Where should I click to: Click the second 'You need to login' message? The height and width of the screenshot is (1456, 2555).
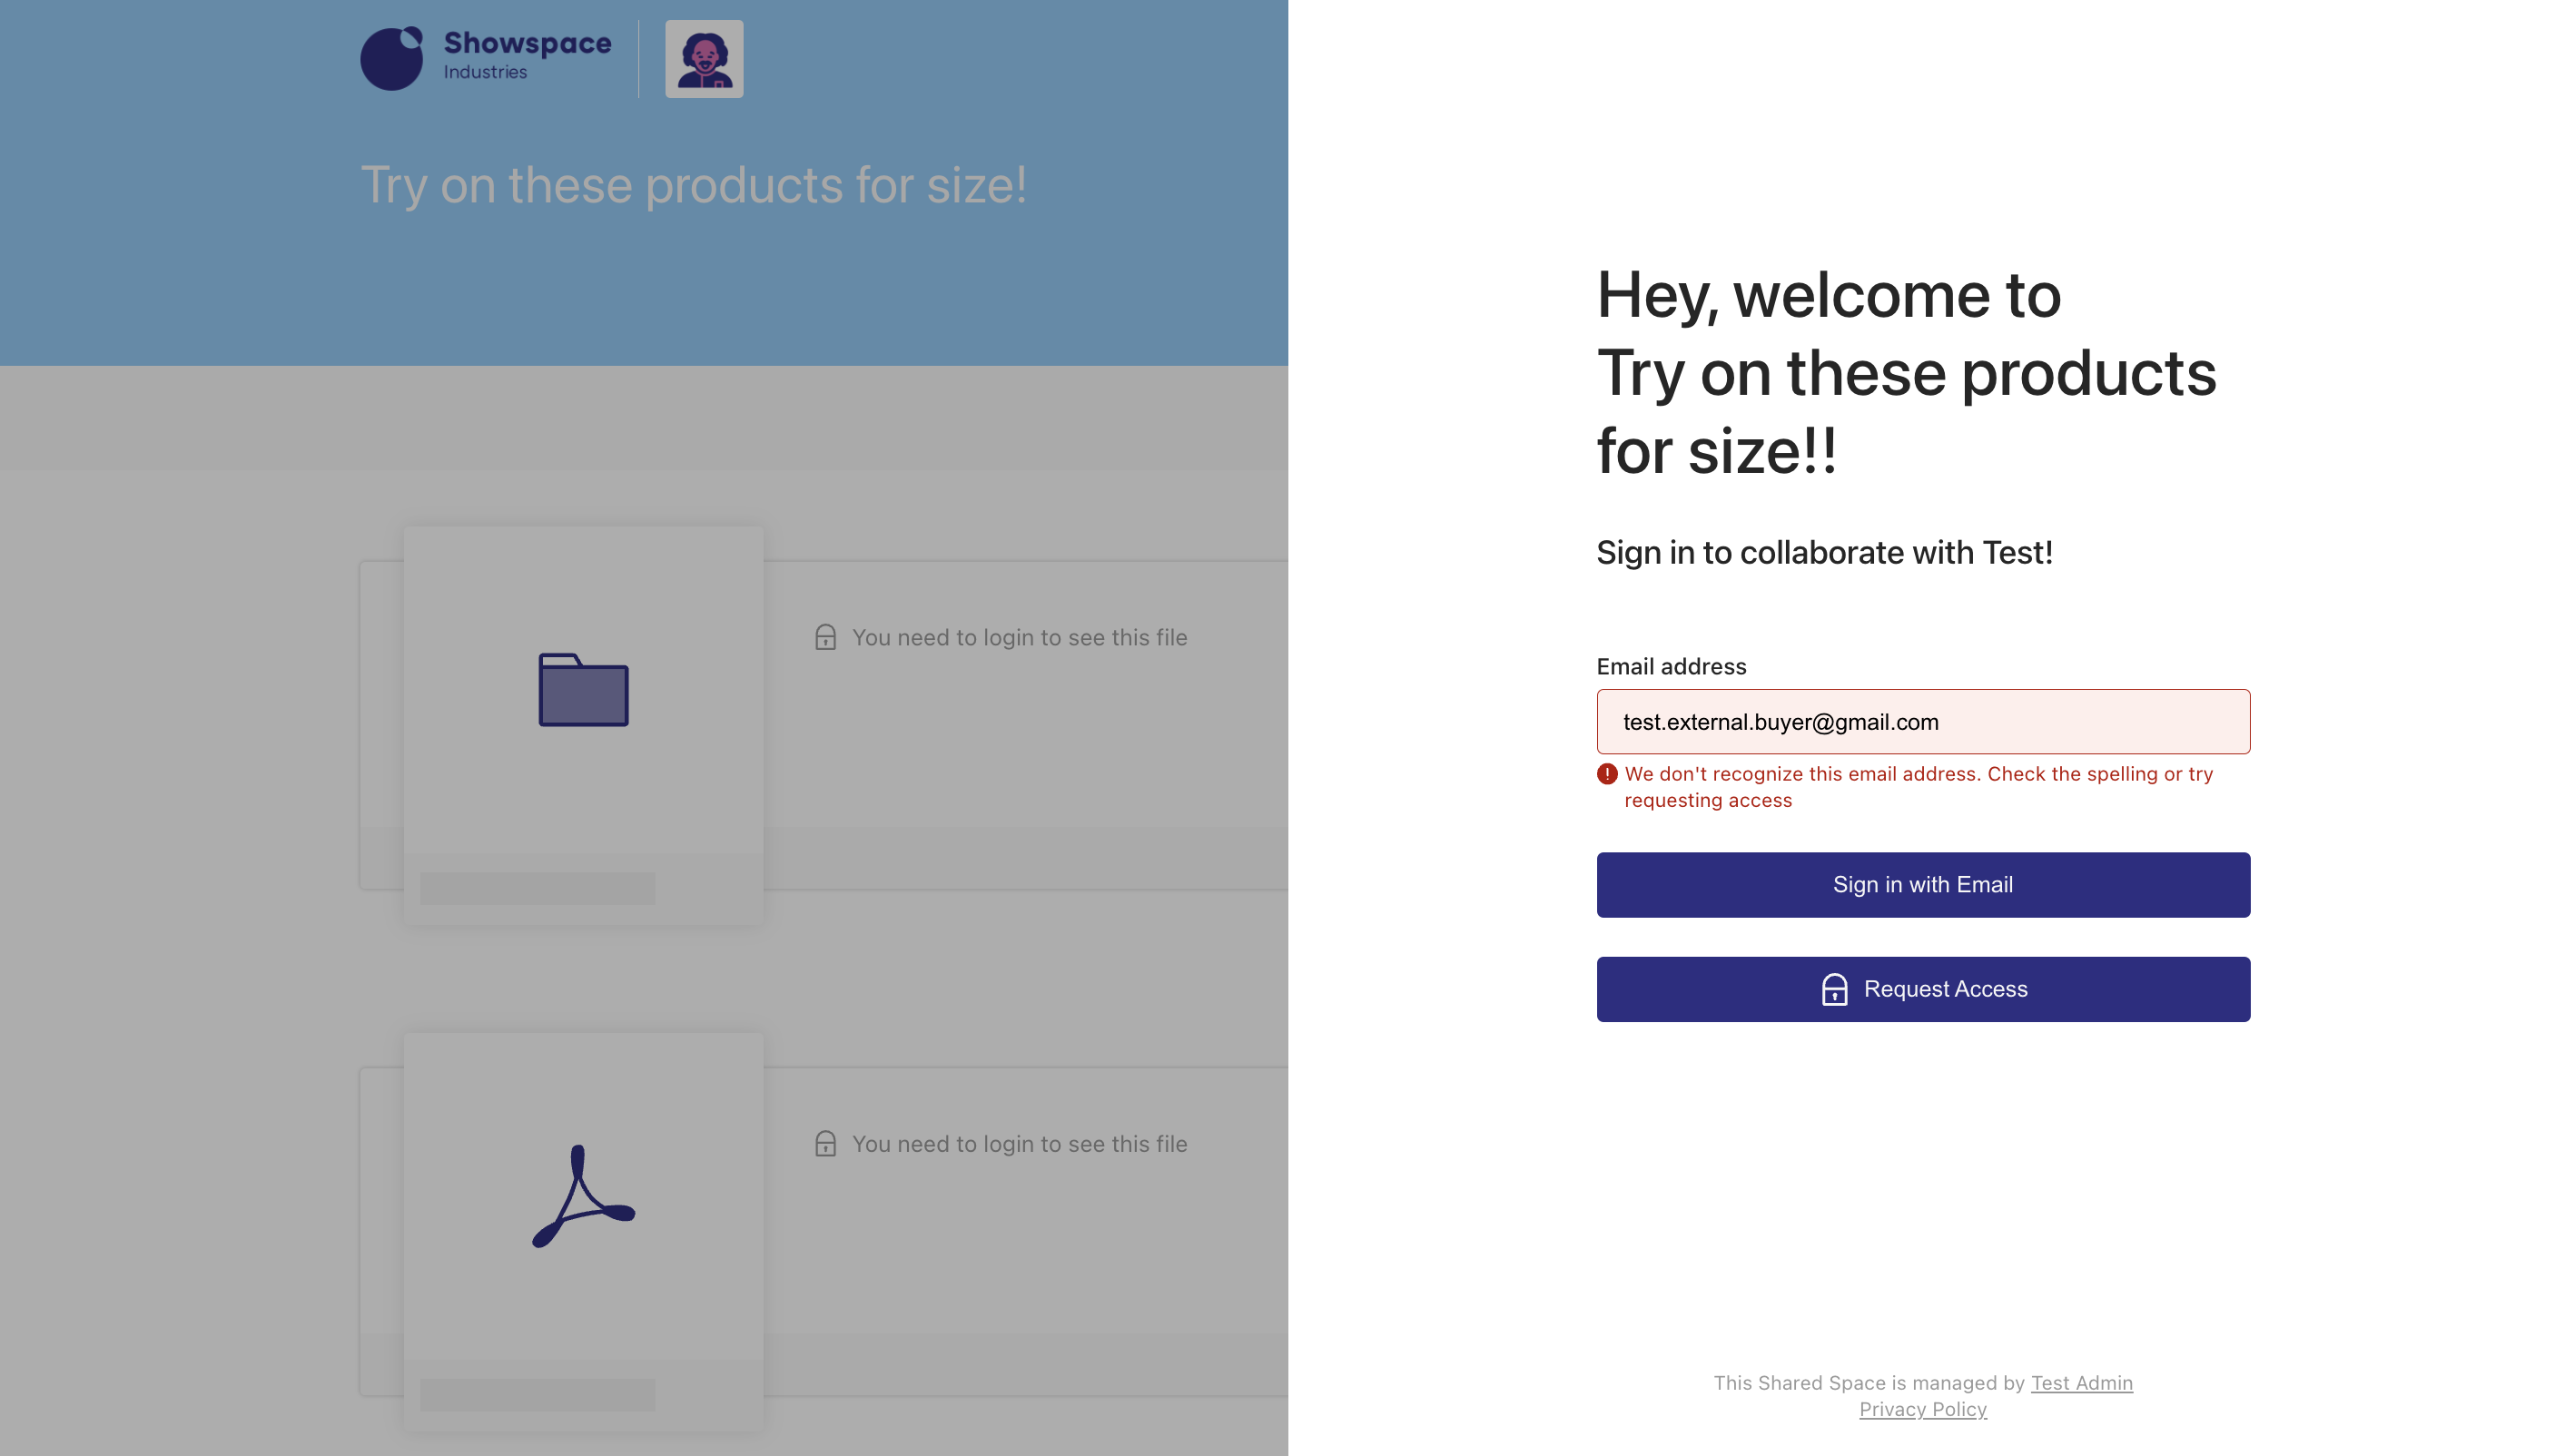click(1019, 1144)
